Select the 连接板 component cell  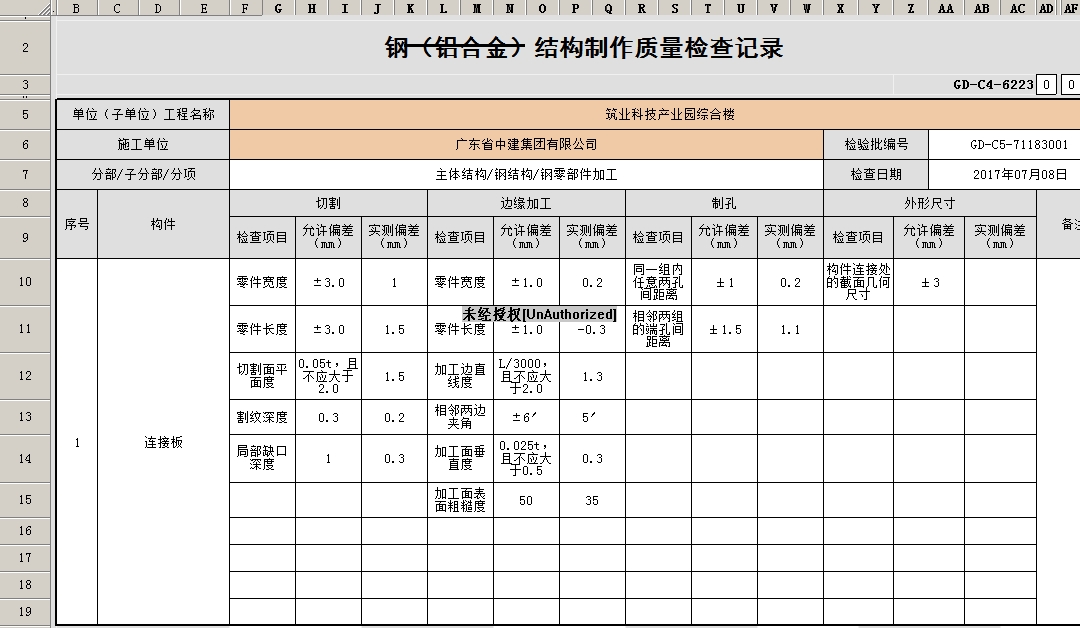(x=163, y=443)
